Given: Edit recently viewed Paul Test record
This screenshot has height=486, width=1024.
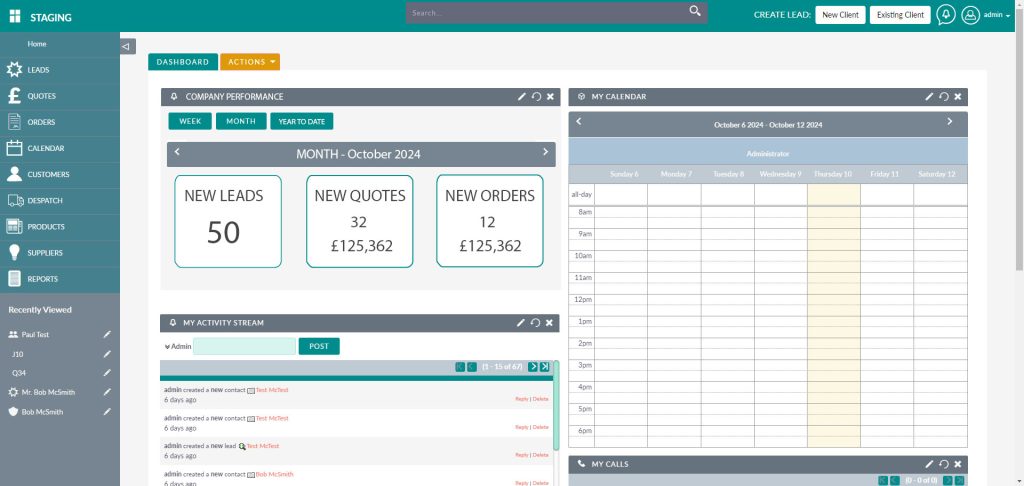Looking at the screenshot, I should (x=107, y=334).
